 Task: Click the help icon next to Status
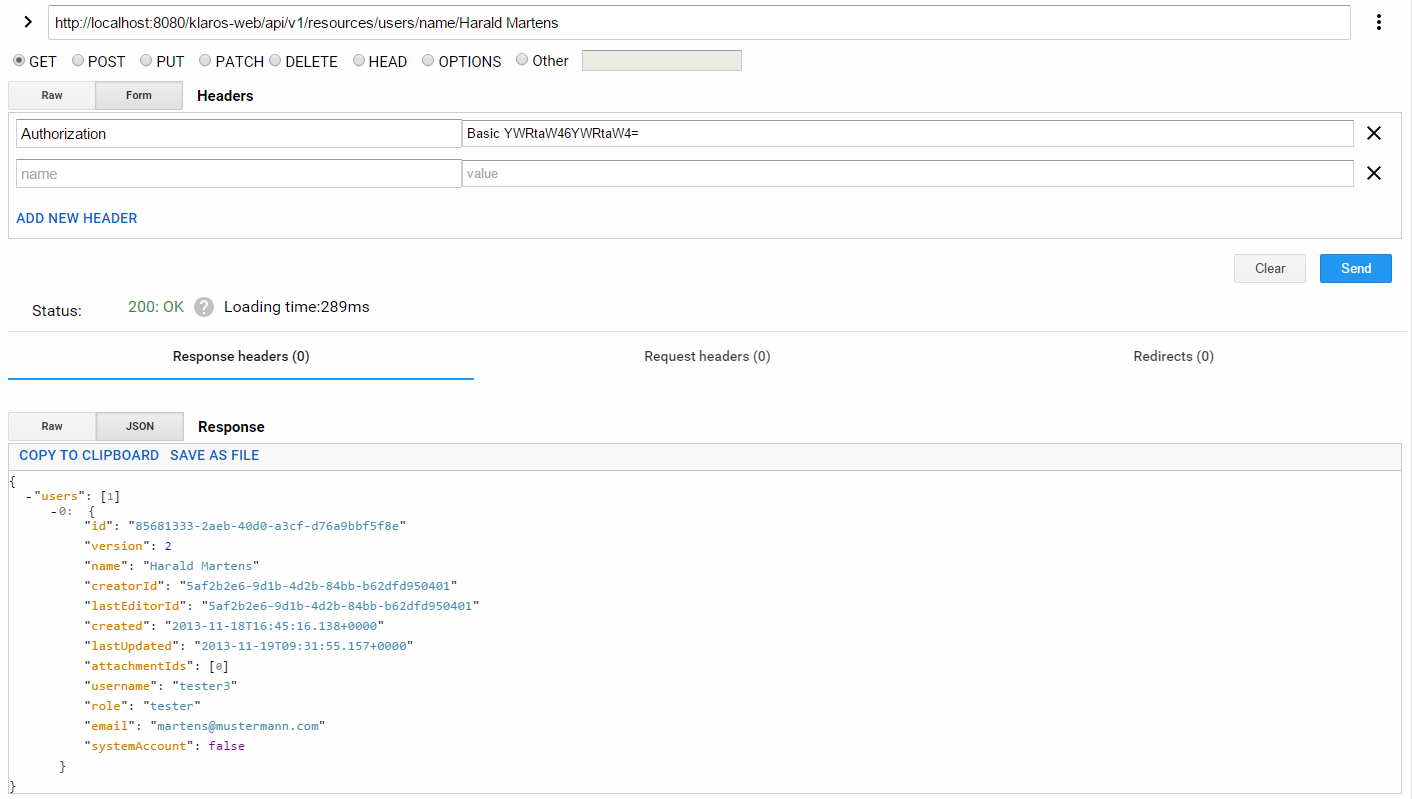pos(203,307)
